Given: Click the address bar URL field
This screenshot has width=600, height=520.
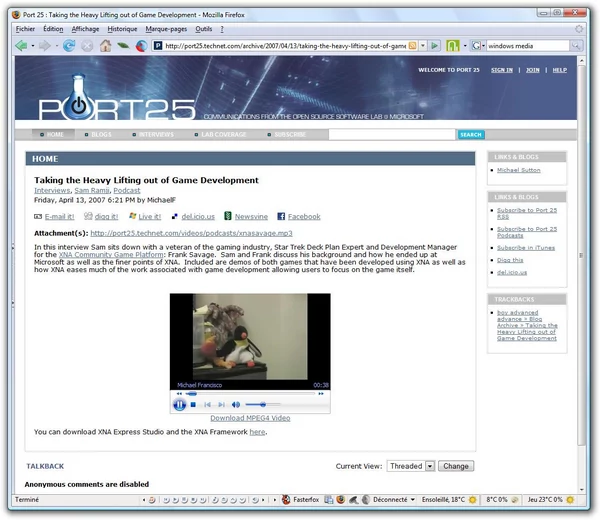Looking at the screenshot, I should pyautogui.click(x=285, y=46).
